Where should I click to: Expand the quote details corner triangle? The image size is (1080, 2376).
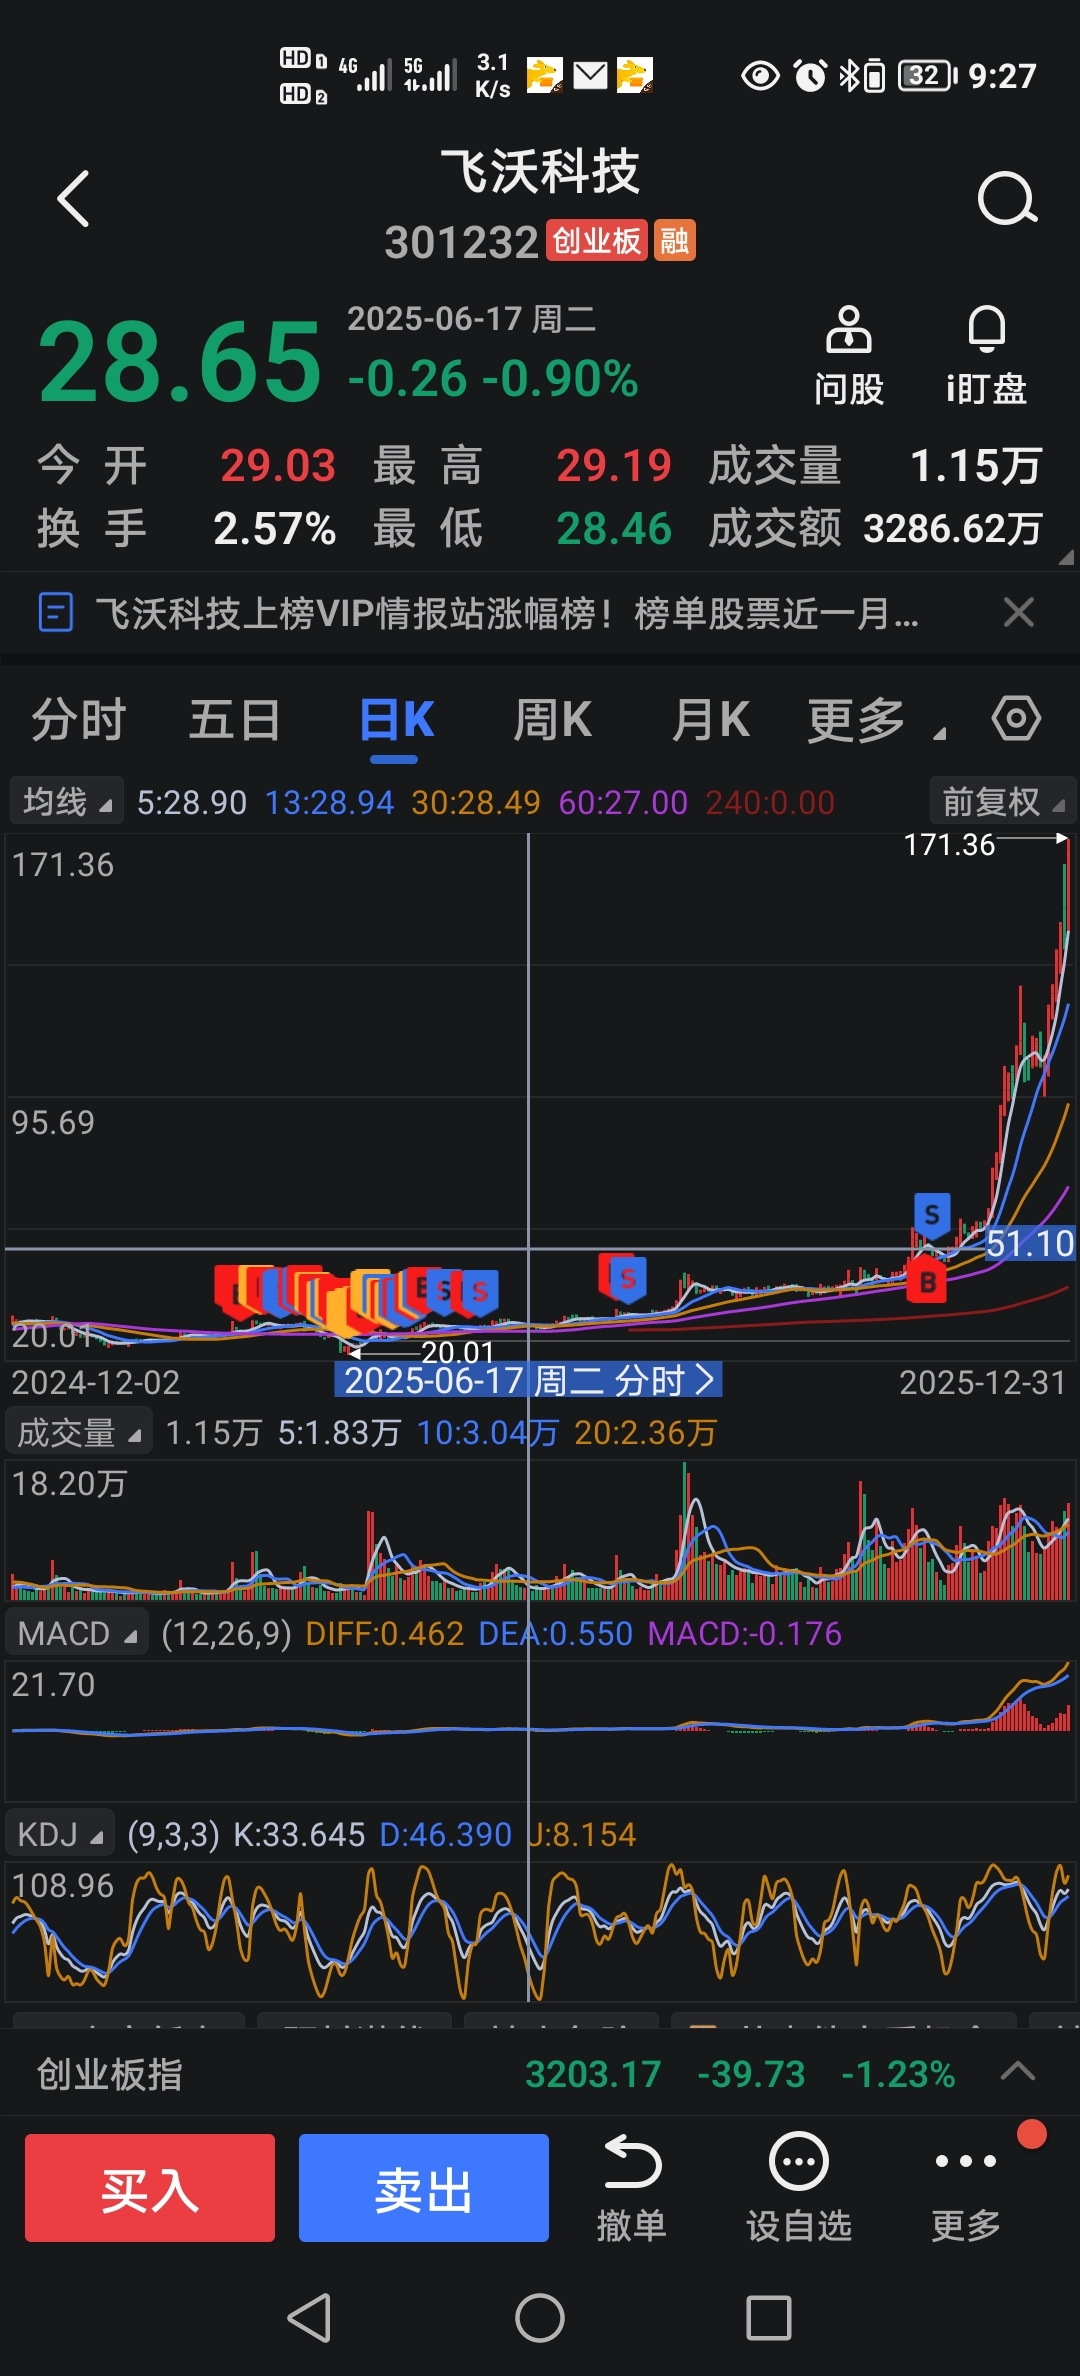1066,557
